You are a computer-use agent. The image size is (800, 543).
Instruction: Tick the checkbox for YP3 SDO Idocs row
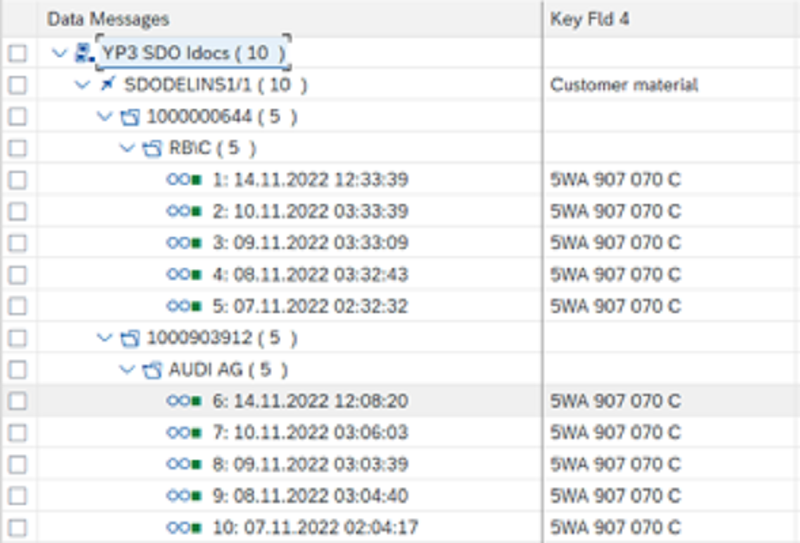tap(18, 53)
